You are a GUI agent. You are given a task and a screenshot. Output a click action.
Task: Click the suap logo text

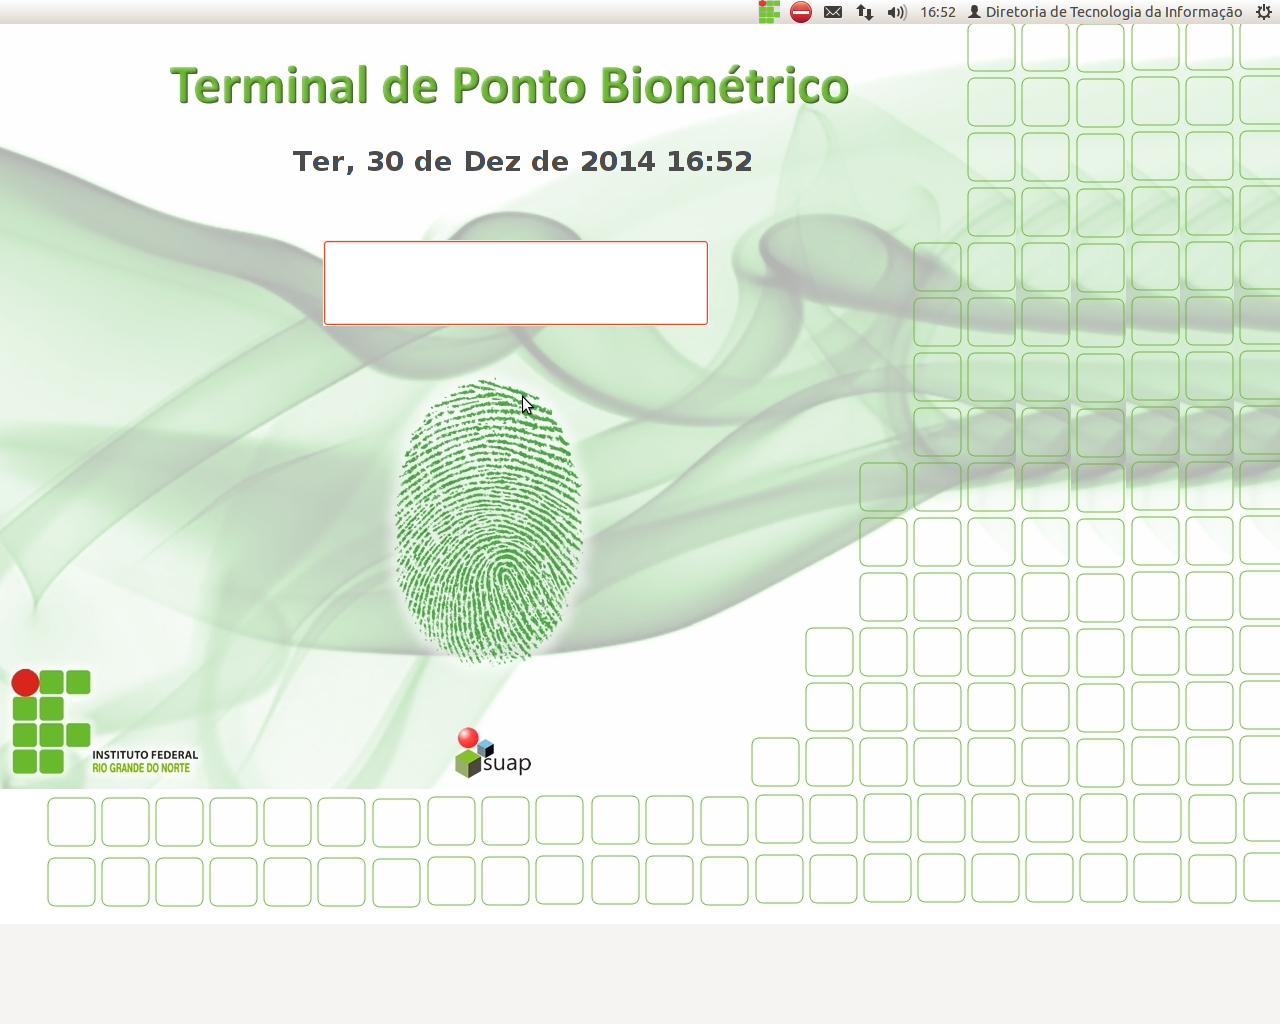click(507, 763)
